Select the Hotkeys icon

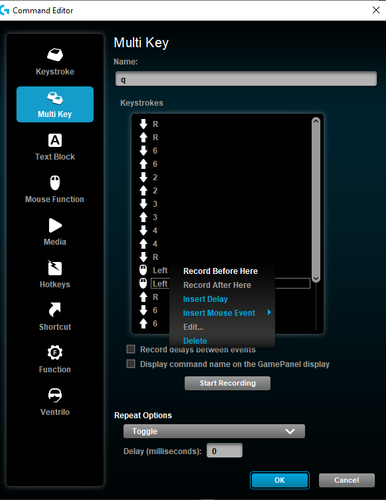pyautogui.click(x=55, y=268)
